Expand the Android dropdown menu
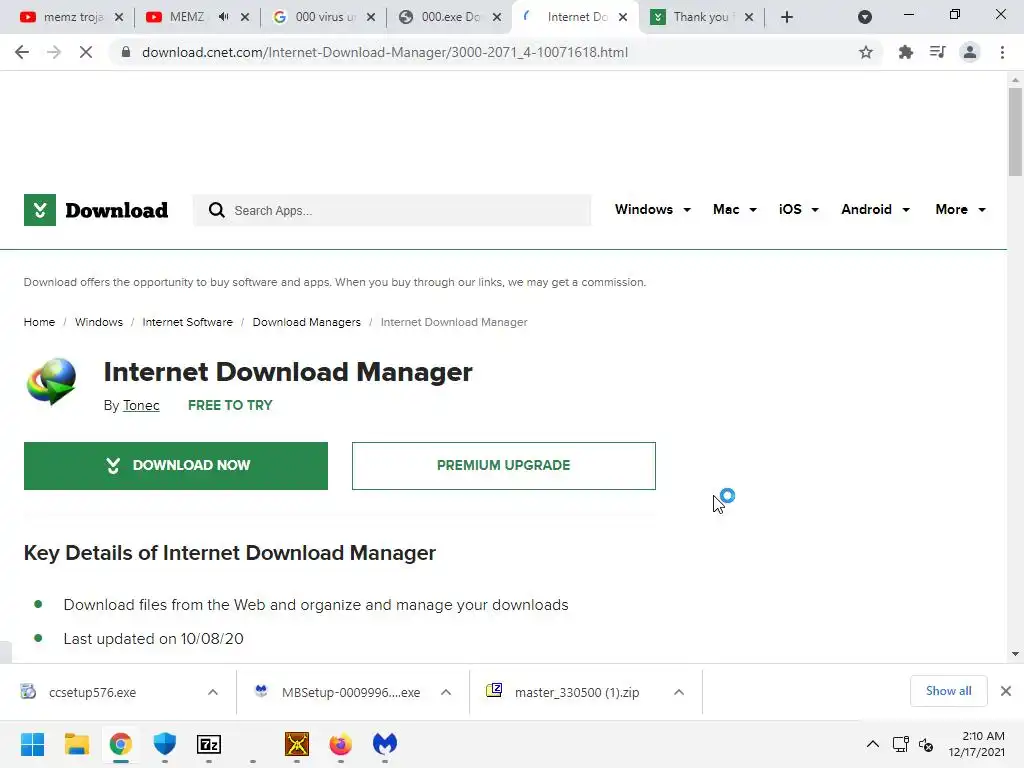1024x768 pixels. [x=875, y=210]
